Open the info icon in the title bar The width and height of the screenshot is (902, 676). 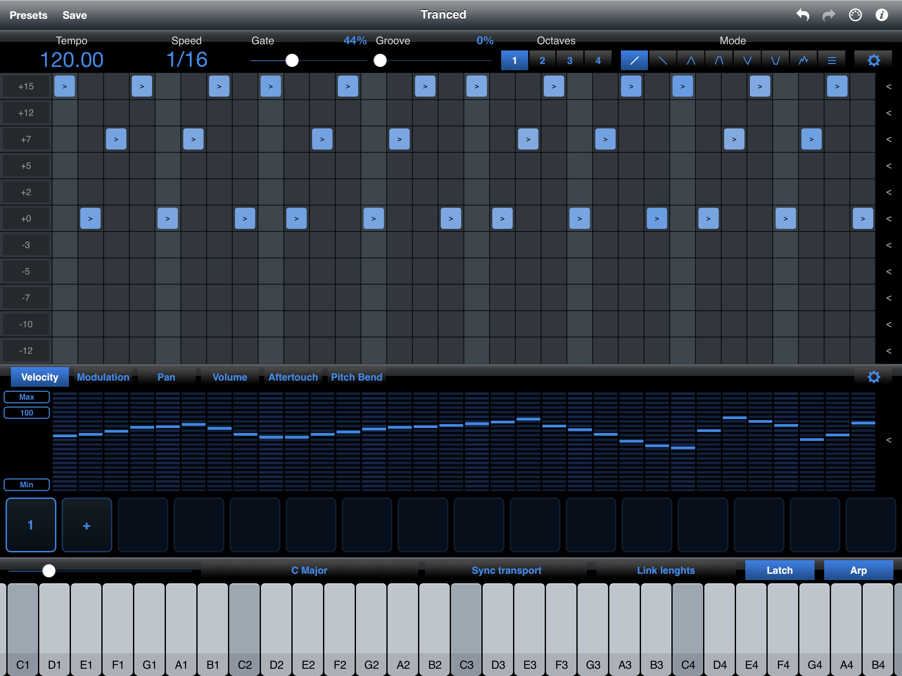click(881, 15)
